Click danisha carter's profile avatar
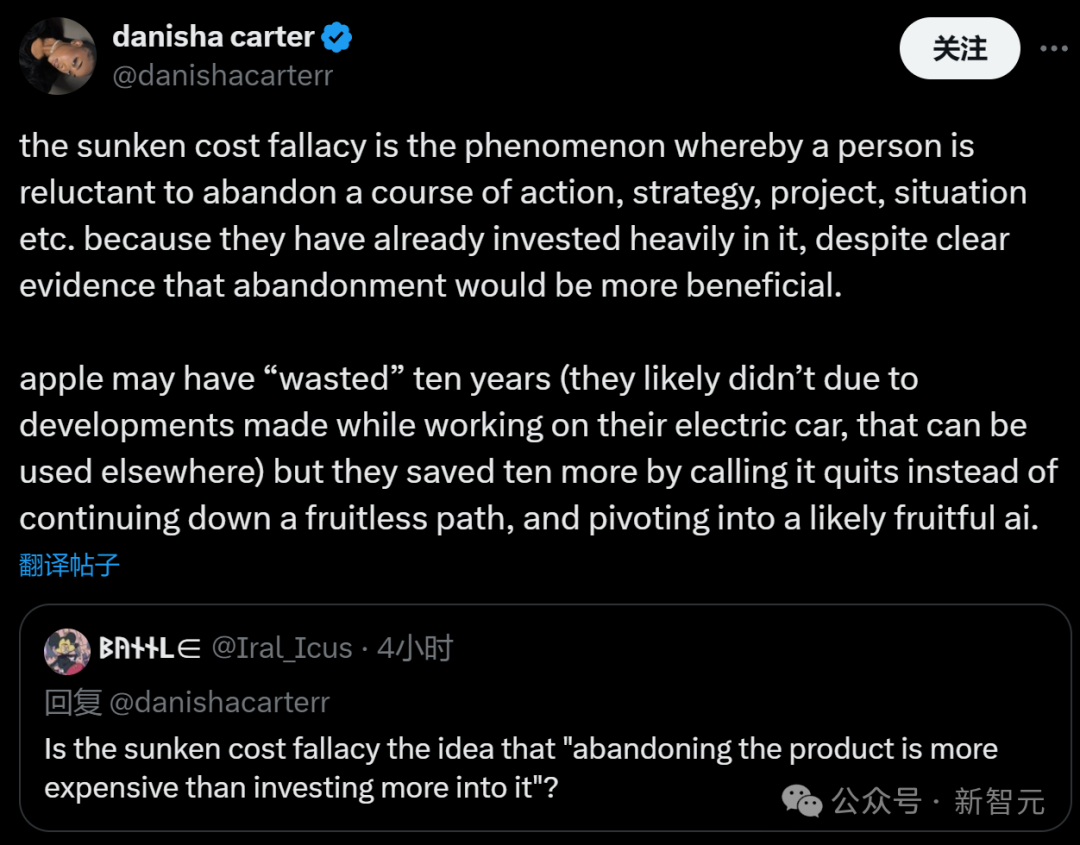 click(x=58, y=56)
